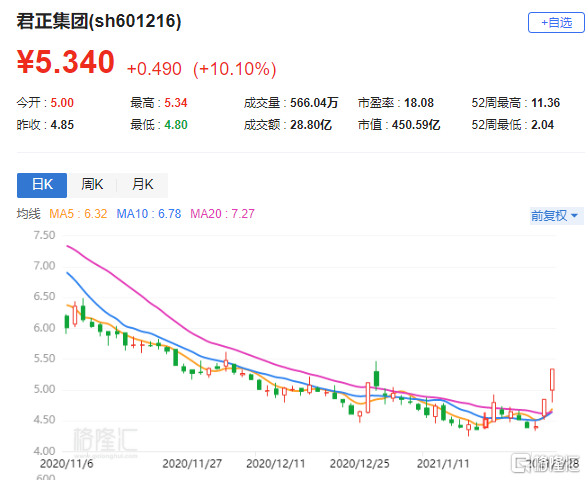Select the stock title 君正集团(sh601216)

99,21
